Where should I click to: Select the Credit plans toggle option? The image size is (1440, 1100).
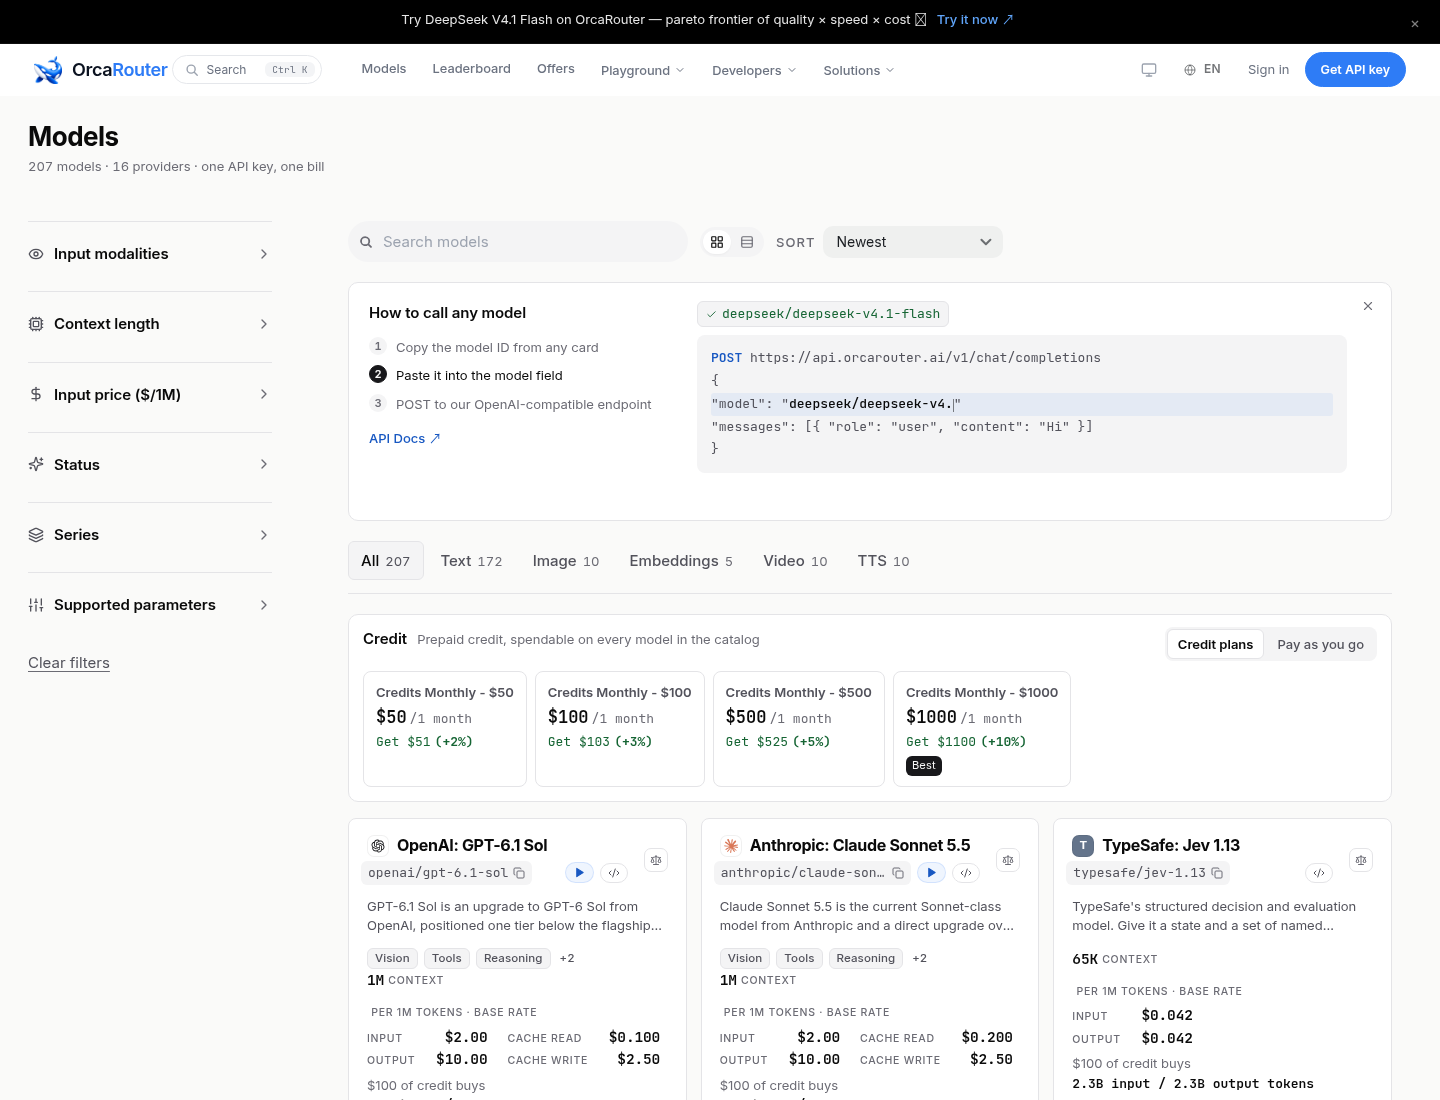click(x=1215, y=645)
